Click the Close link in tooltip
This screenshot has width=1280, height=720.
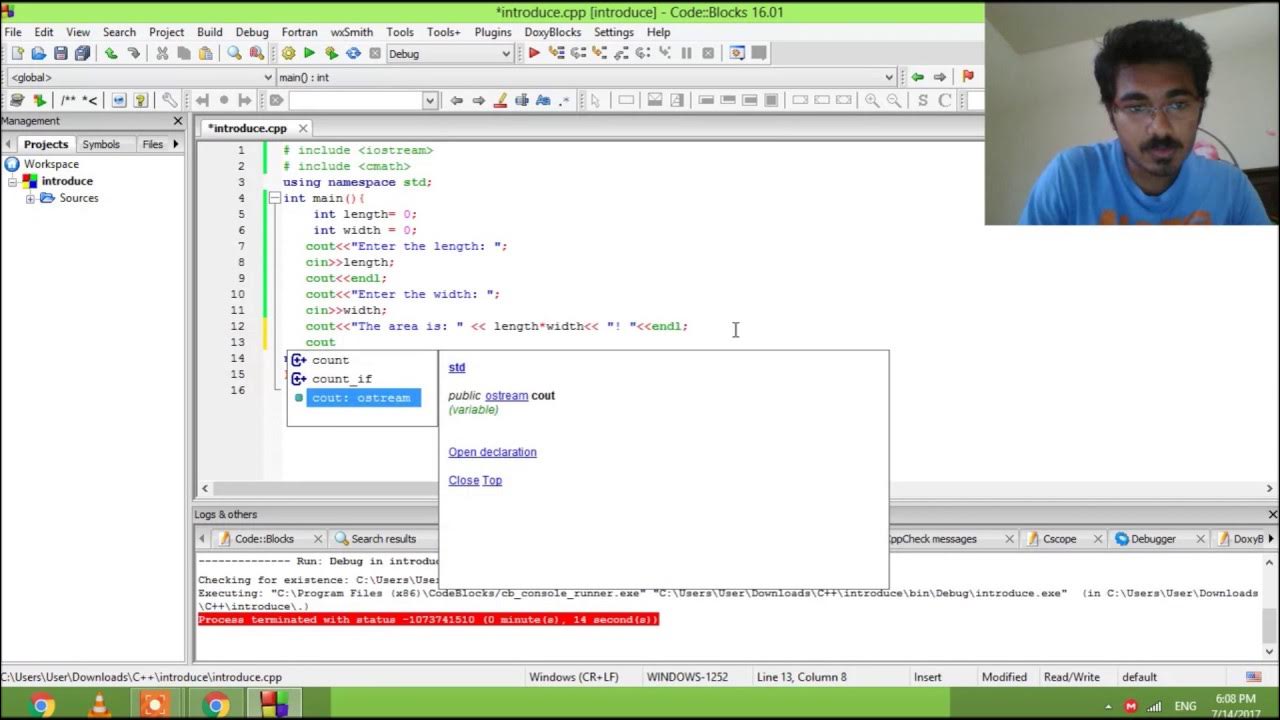(x=463, y=480)
